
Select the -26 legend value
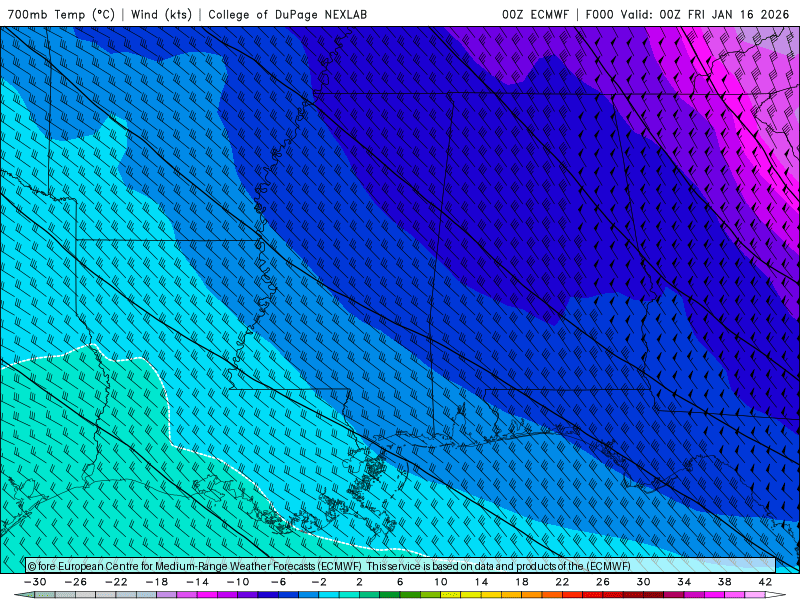(x=76, y=582)
